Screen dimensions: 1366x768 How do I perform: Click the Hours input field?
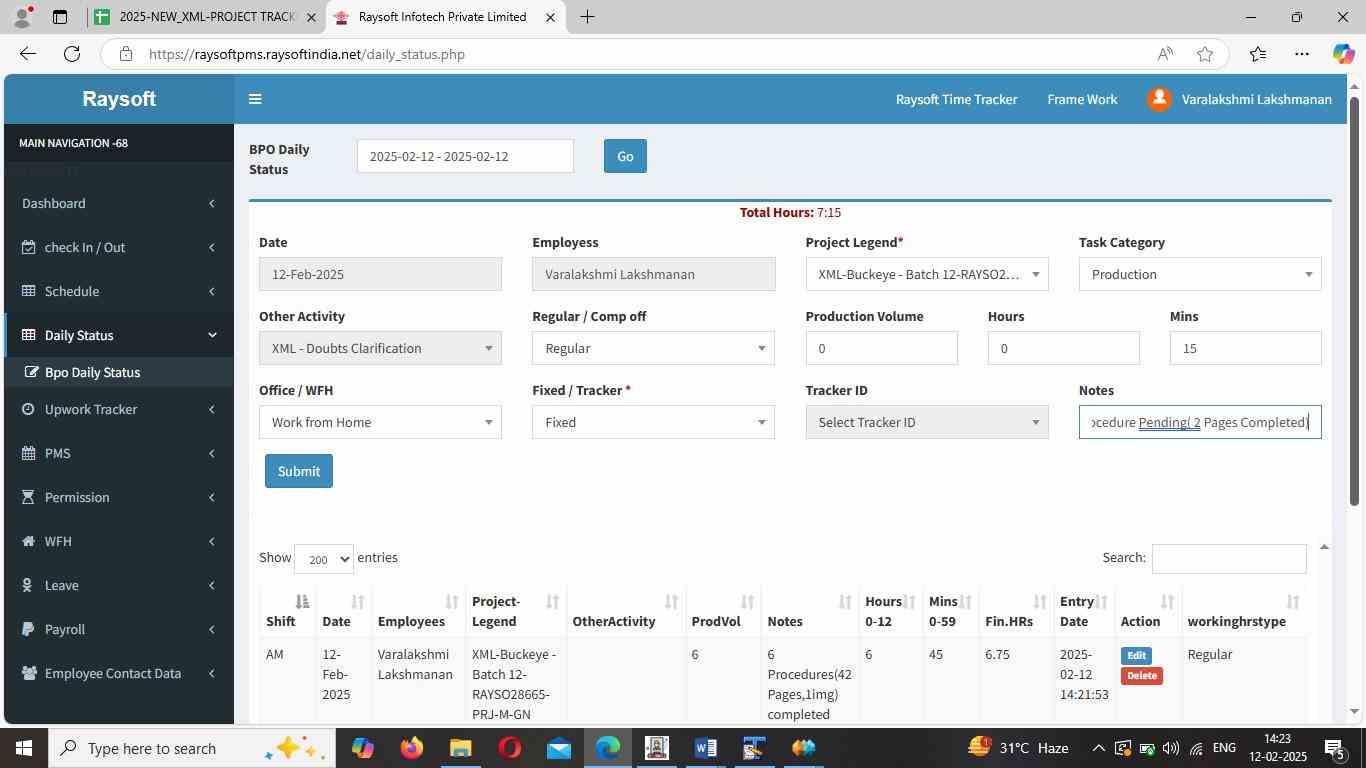click(1063, 348)
